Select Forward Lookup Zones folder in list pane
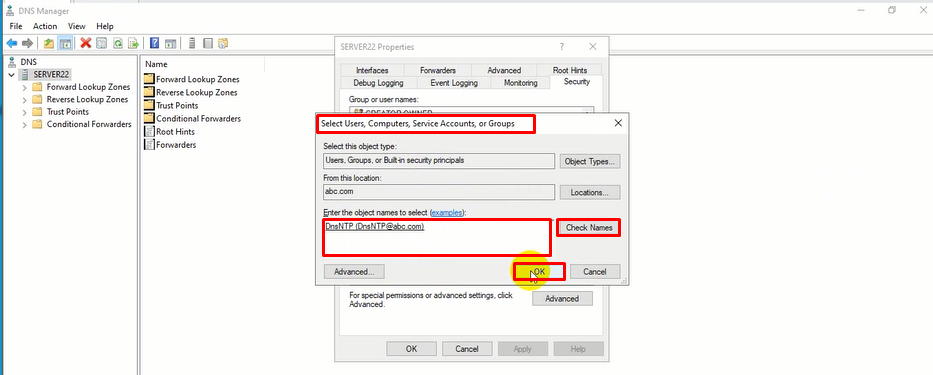The image size is (933, 375). 192,79
